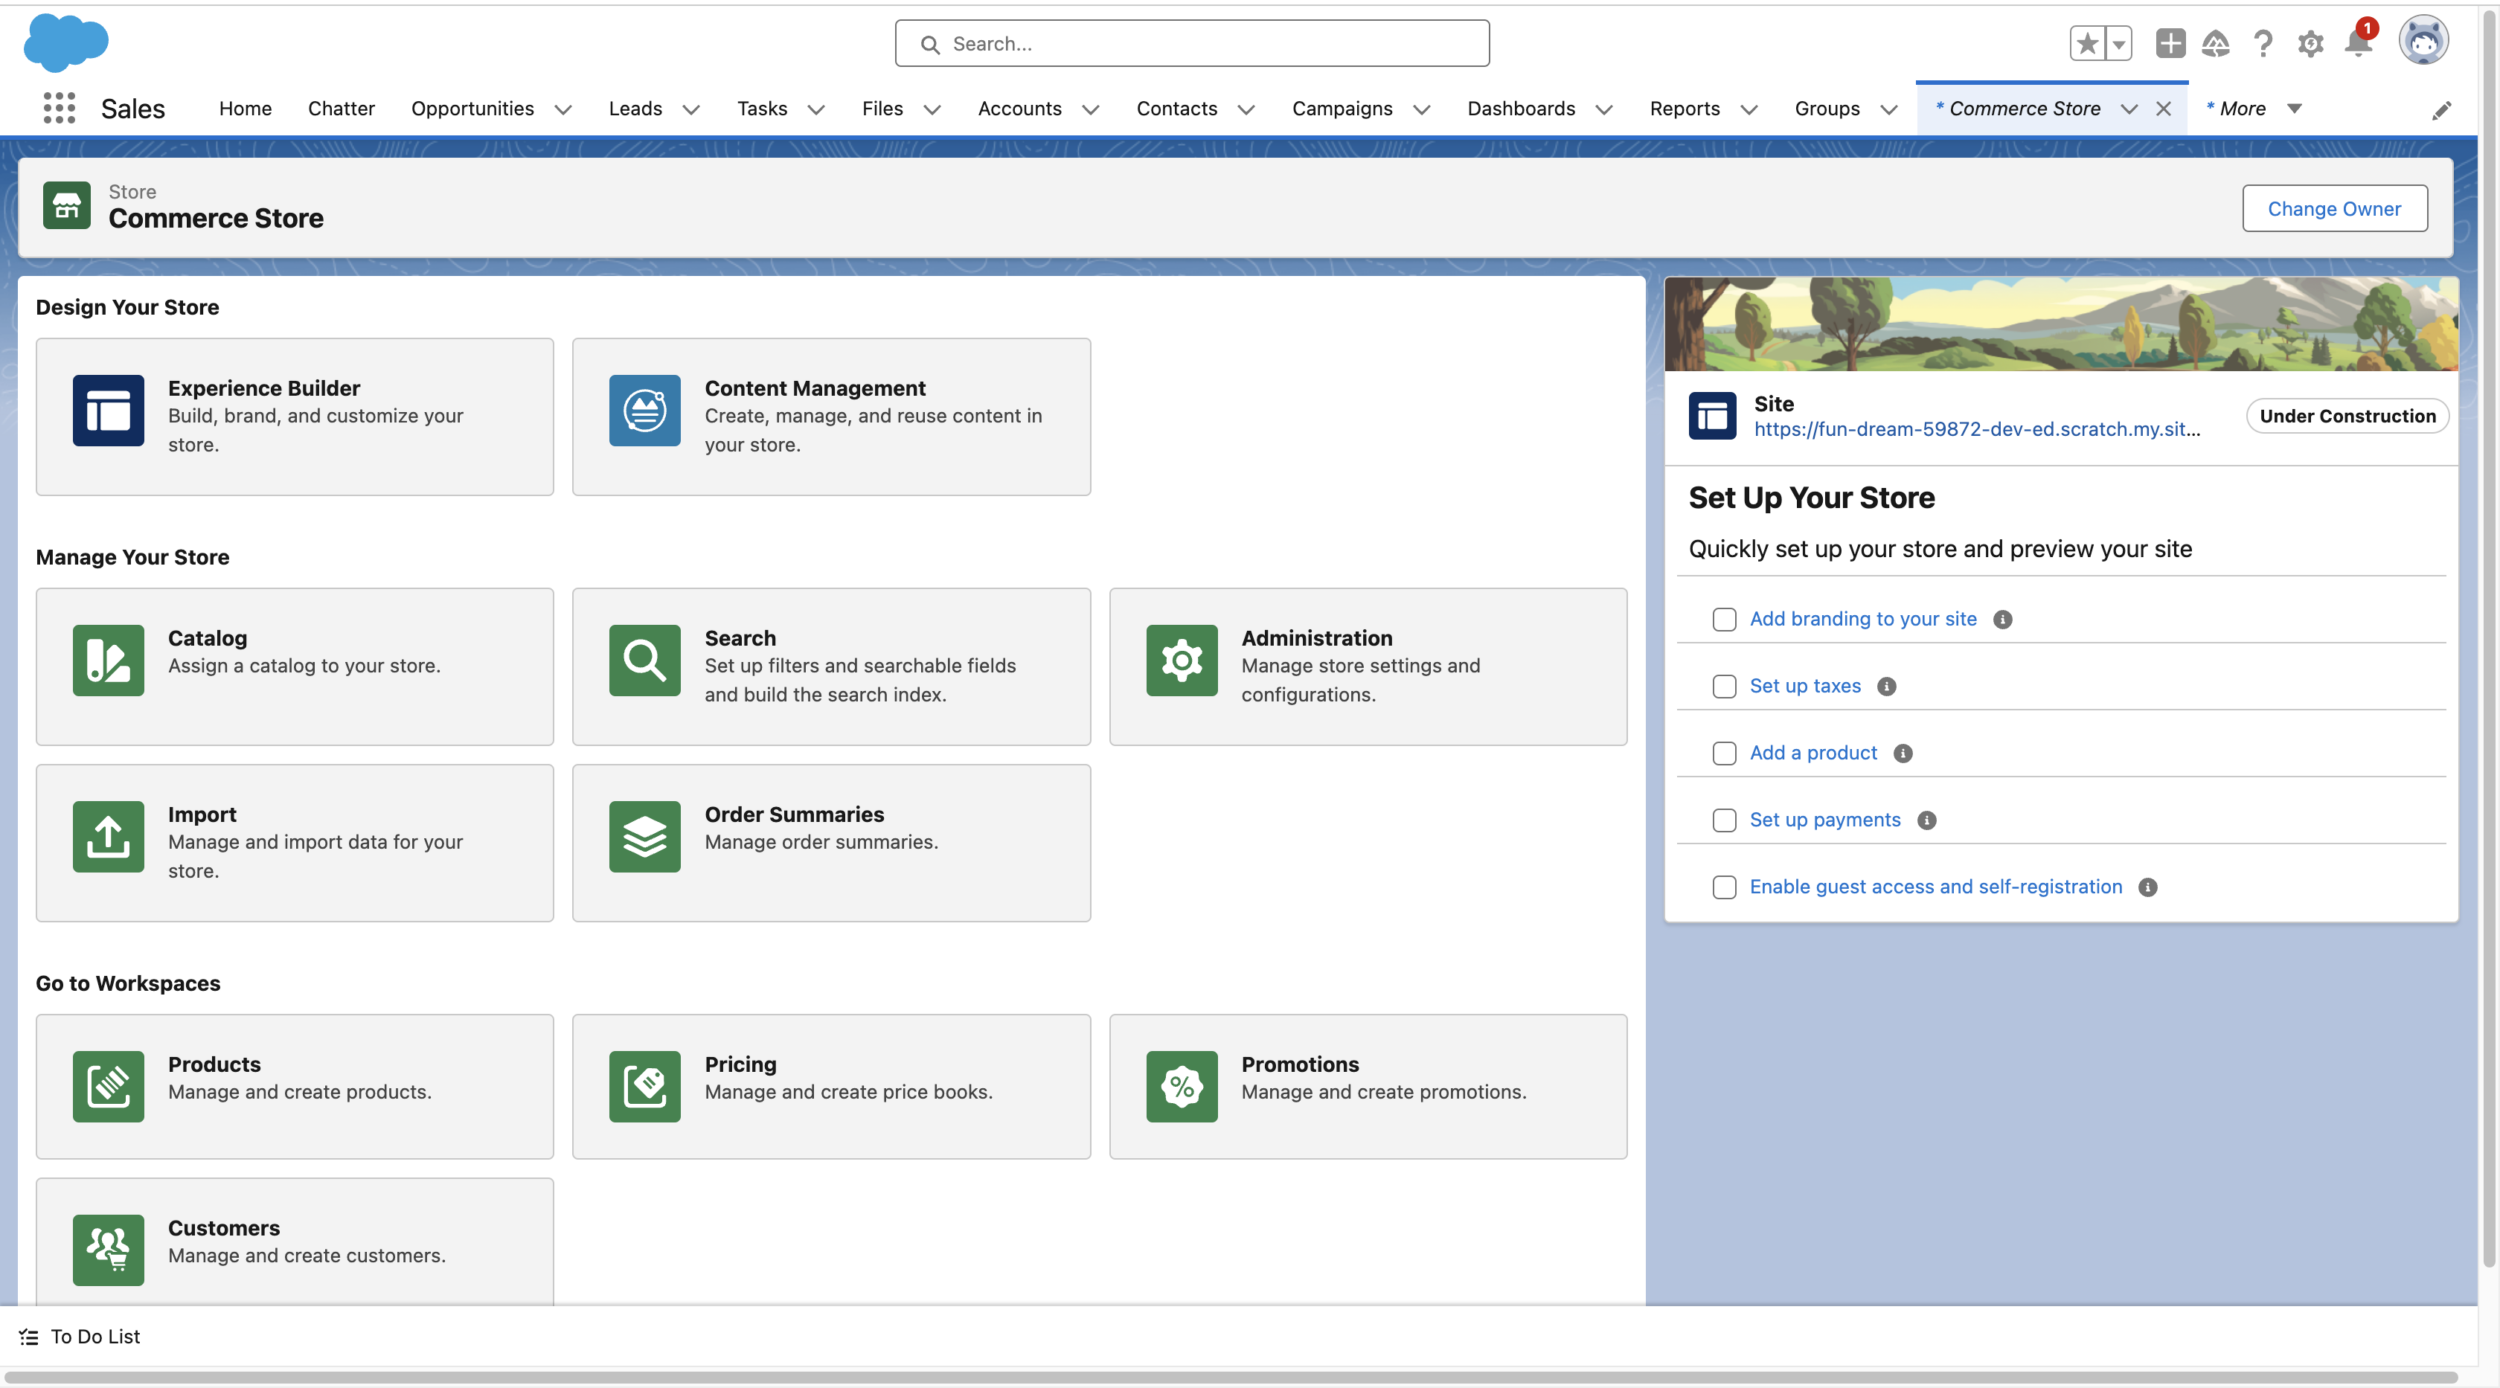Click the global actions plus icon

(x=2170, y=43)
